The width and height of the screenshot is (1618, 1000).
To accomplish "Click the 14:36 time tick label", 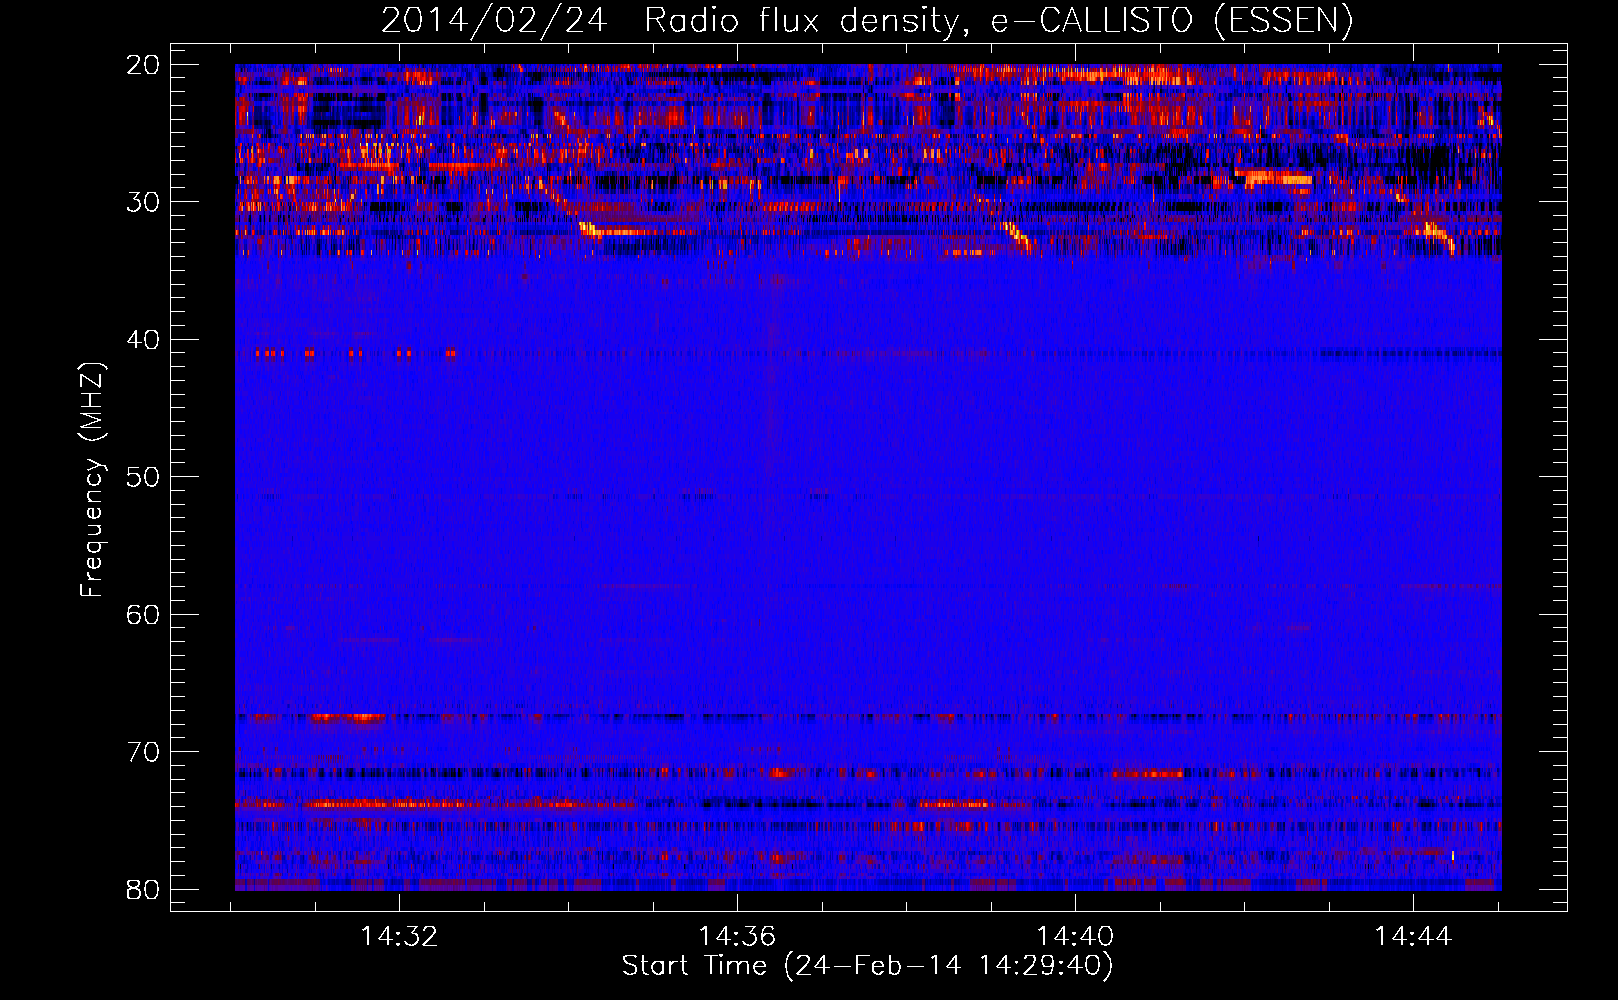I will (737, 937).
